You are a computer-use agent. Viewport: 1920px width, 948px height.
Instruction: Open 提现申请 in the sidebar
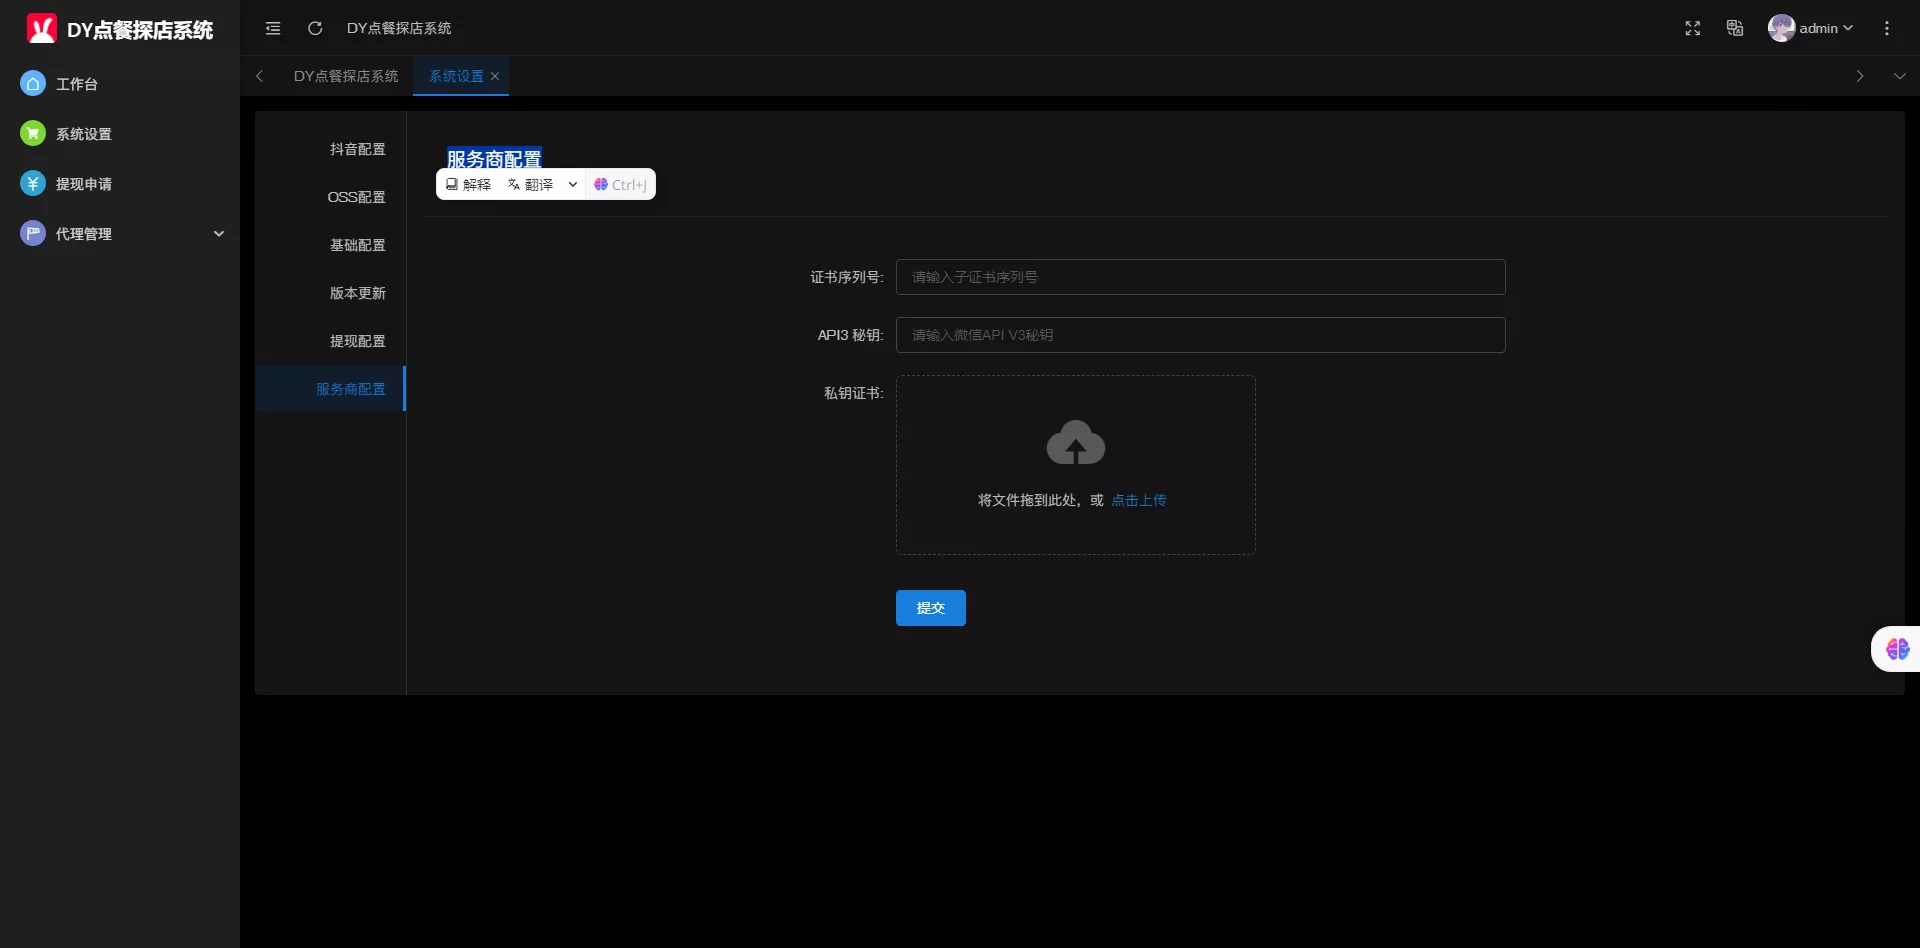pyautogui.click(x=84, y=184)
